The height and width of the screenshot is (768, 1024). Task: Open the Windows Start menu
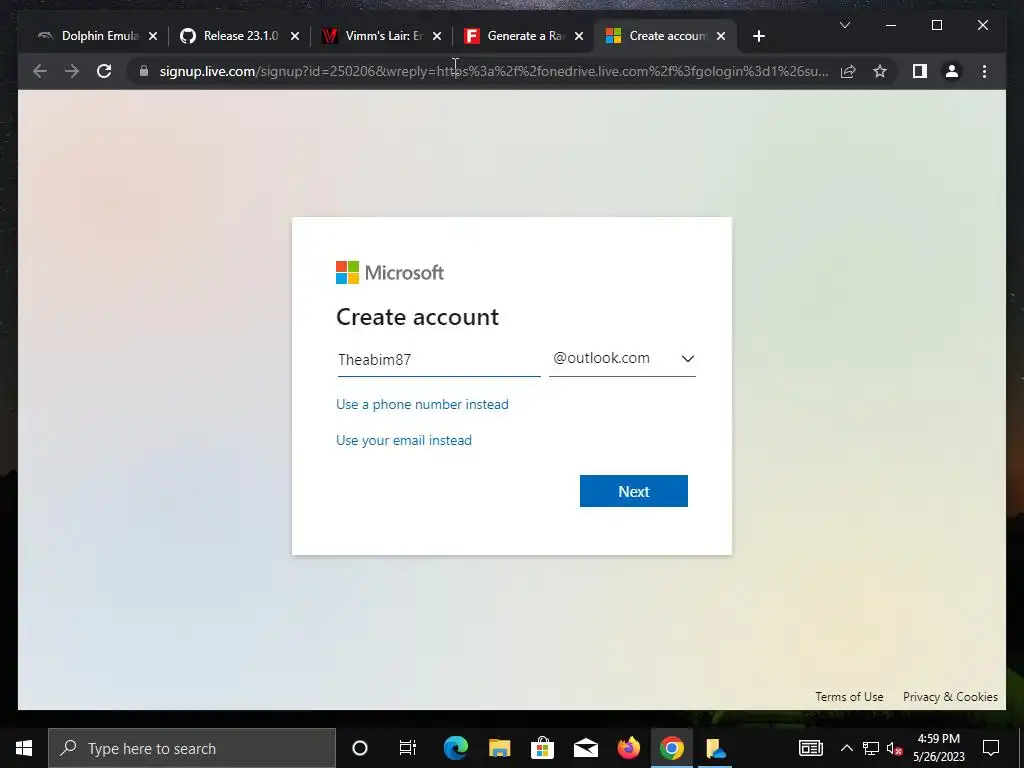(x=24, y=748)
